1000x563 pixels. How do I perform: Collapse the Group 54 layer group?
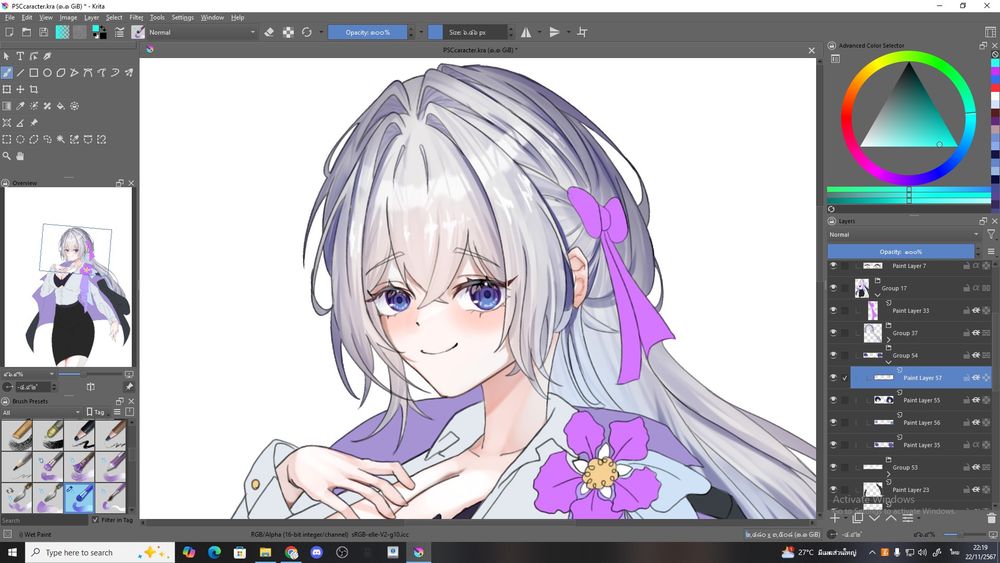click(888, 362)
